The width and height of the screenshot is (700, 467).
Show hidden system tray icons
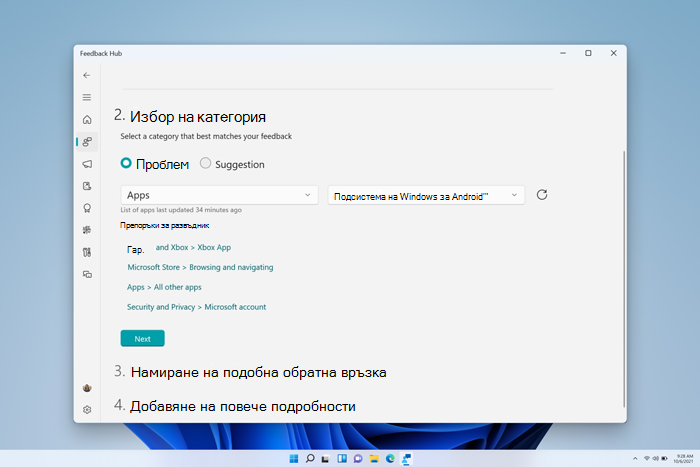[635, 459]
